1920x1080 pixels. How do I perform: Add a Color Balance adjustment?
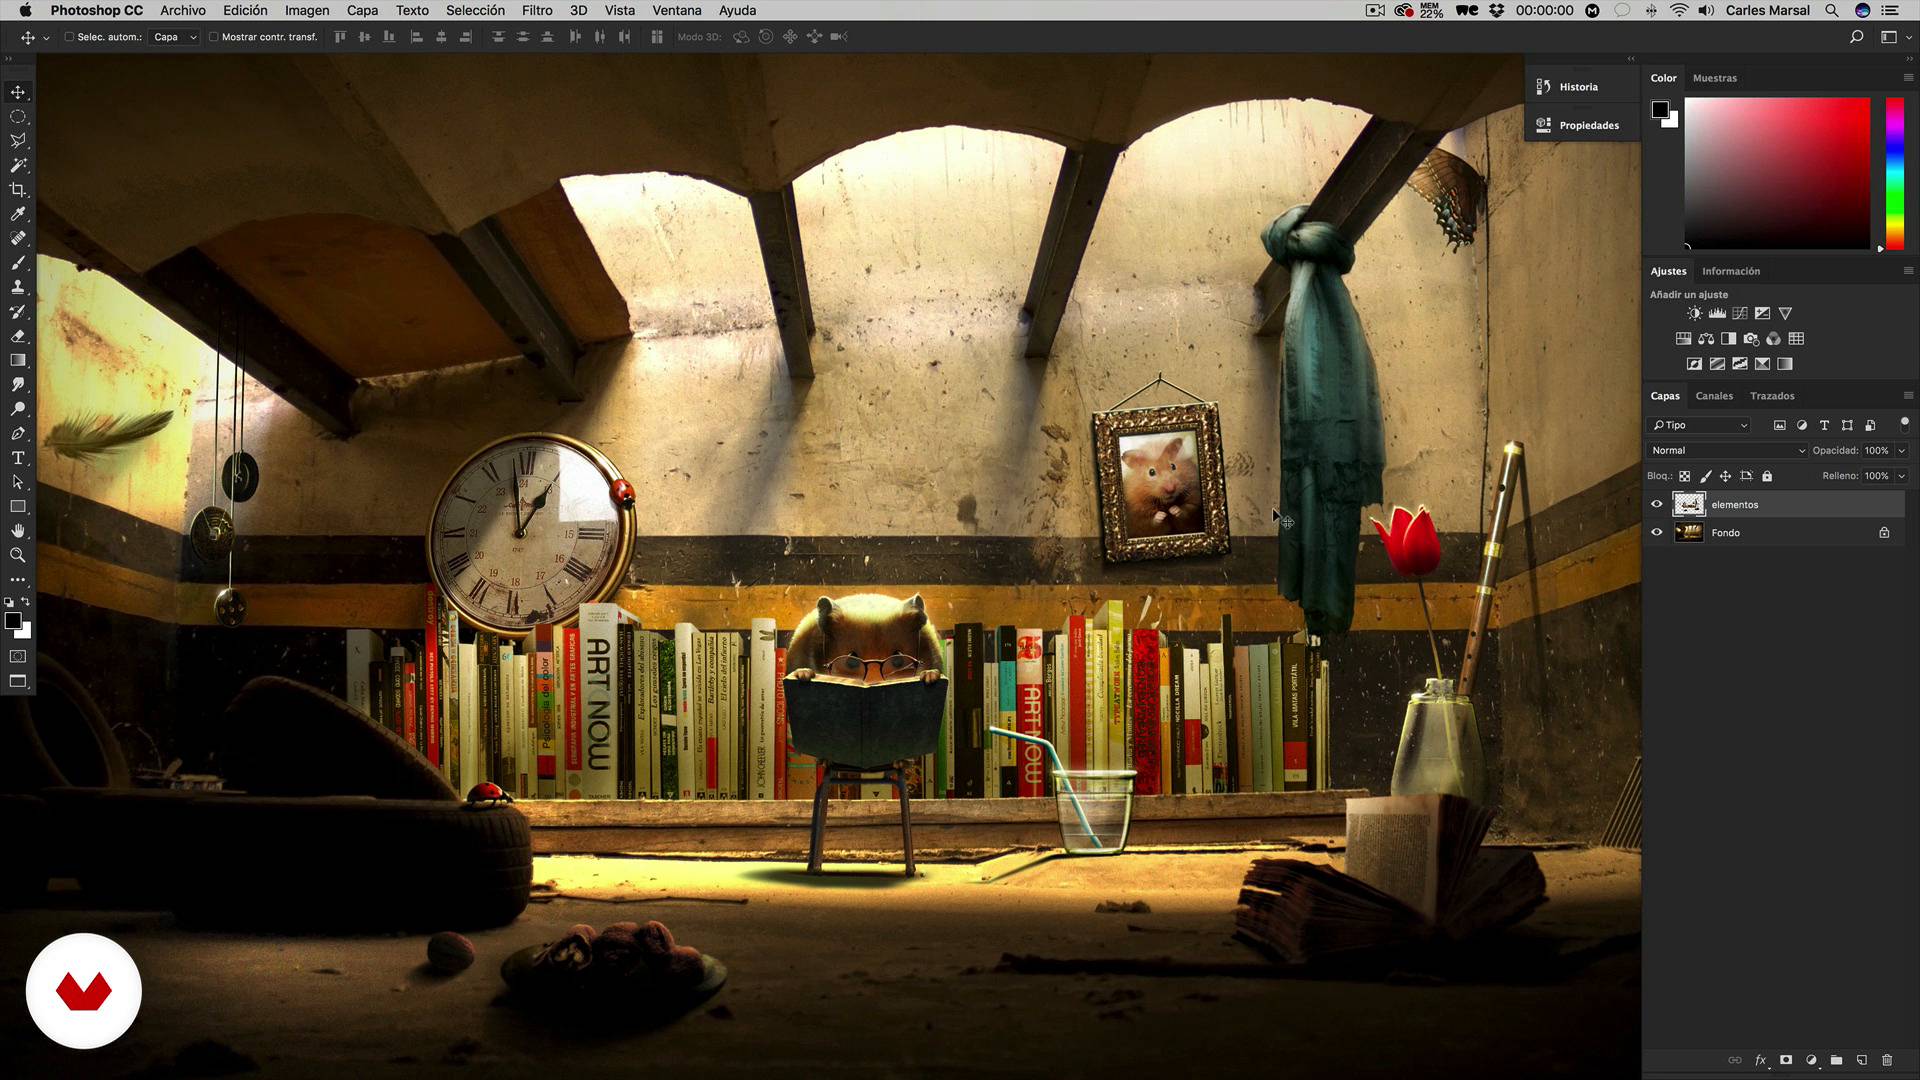(1706, 339)
